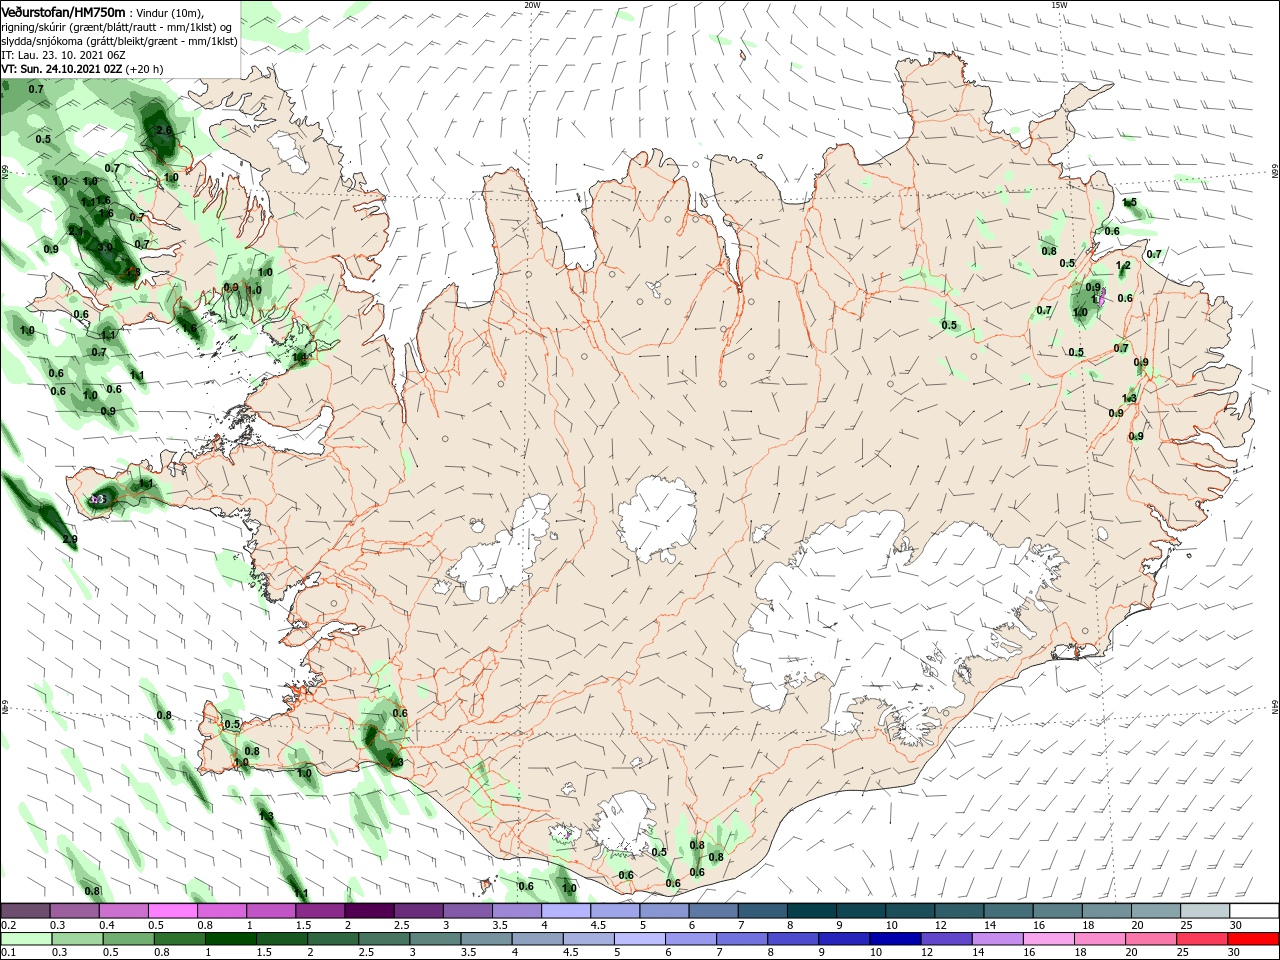Click the palest green 0.1 swatch, lower legend row
The height and width of the screenshot is (960, 1280).
26,939
